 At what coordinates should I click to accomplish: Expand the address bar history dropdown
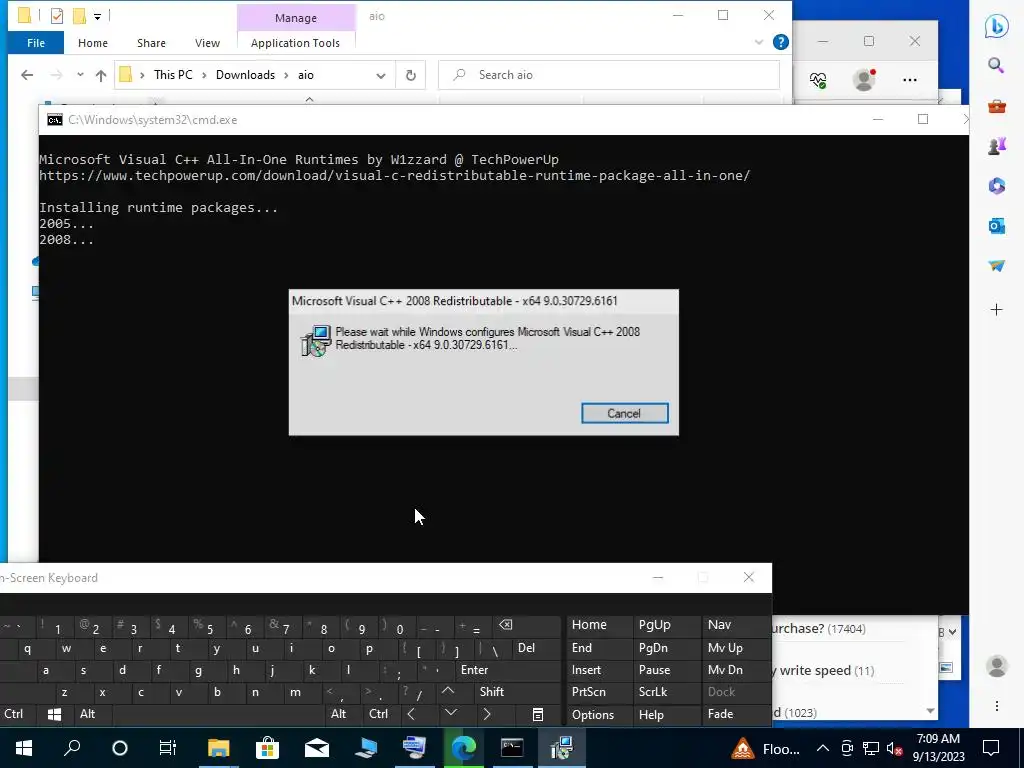381,76
